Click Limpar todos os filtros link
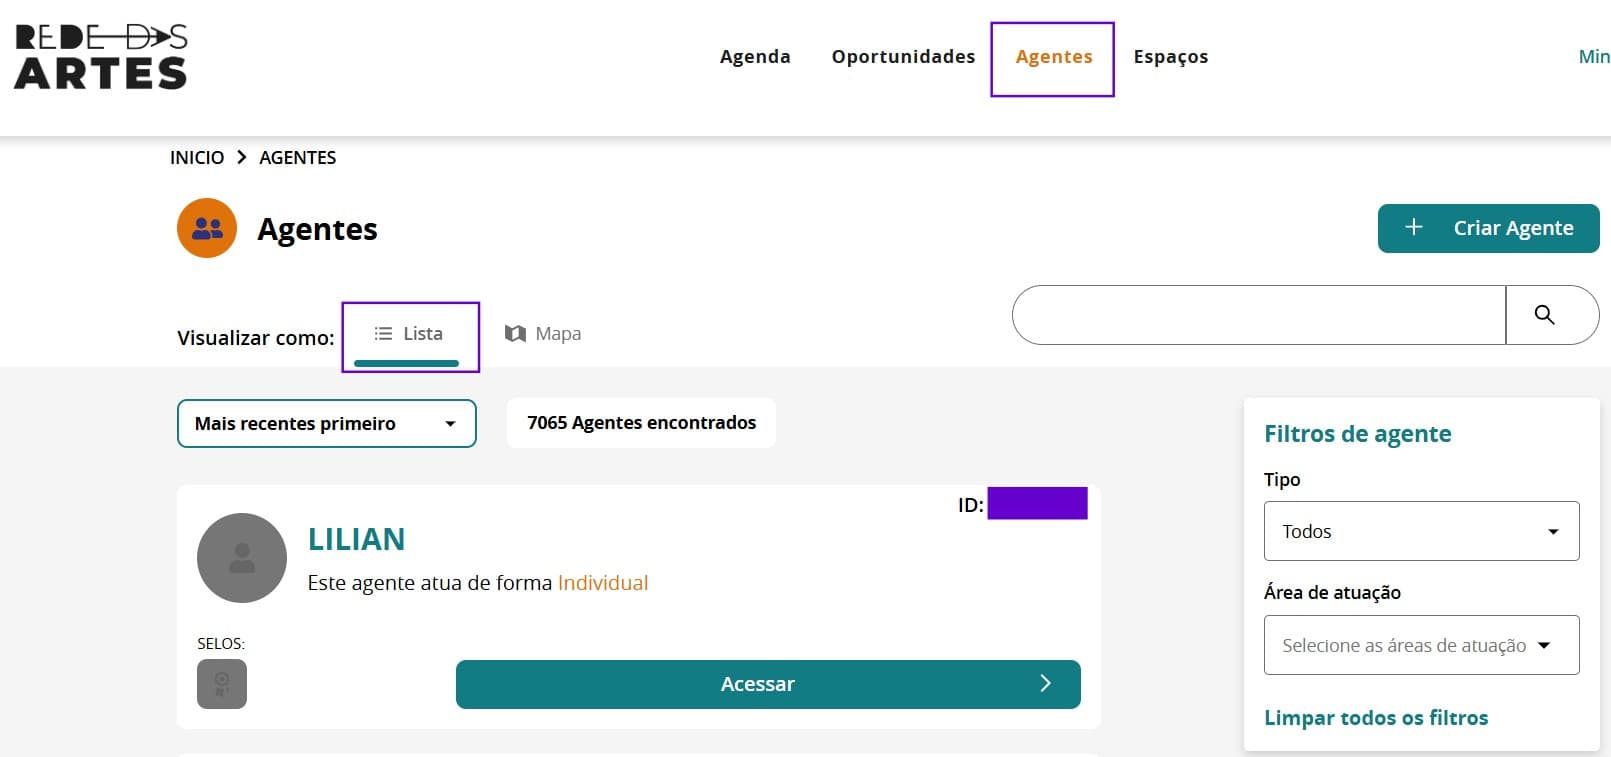This screenshot has width=1611, height=757. click(x=1375, y=718)
